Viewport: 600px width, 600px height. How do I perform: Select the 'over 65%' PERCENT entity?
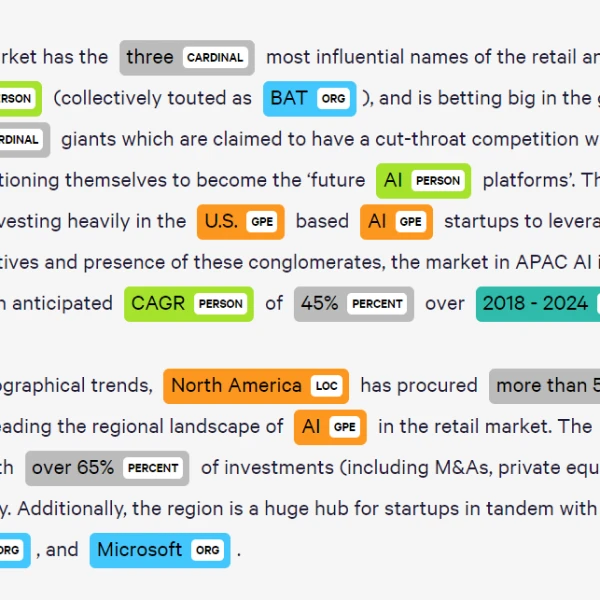pyautogui.click(x=107, y=468)
